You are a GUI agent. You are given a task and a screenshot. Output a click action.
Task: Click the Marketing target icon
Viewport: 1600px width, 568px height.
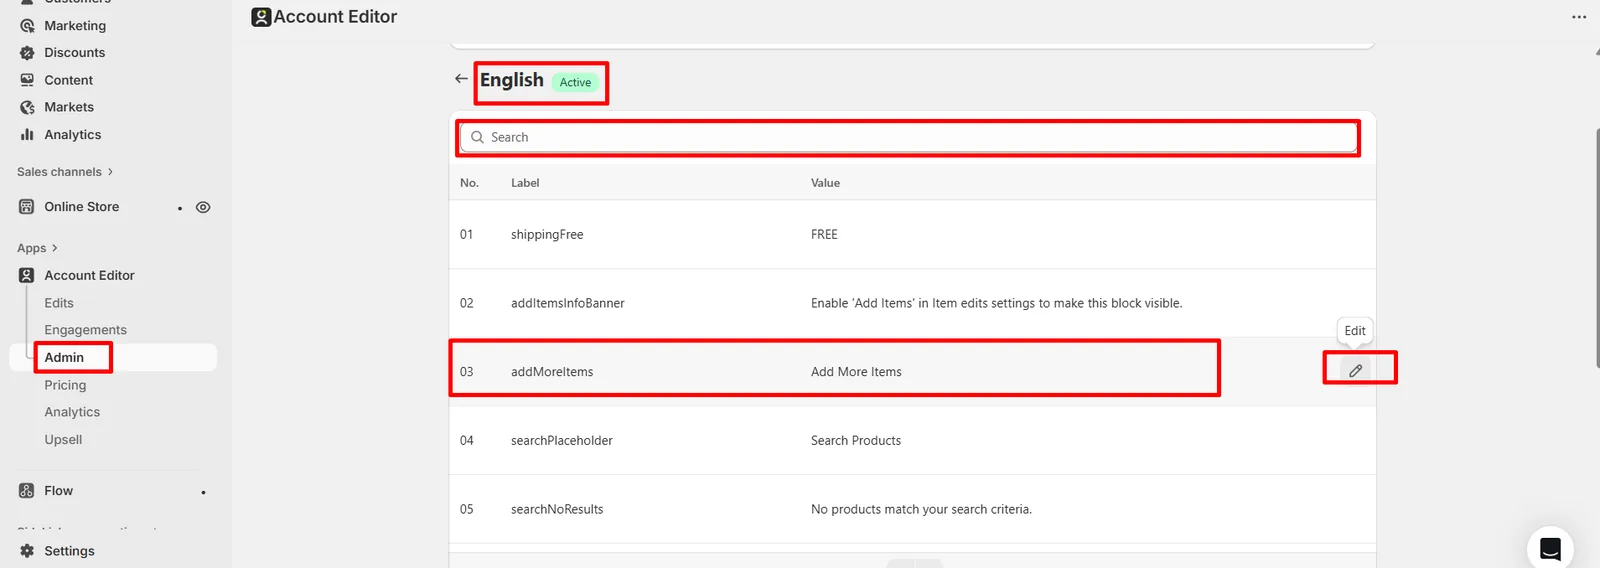tap(27, 25)
